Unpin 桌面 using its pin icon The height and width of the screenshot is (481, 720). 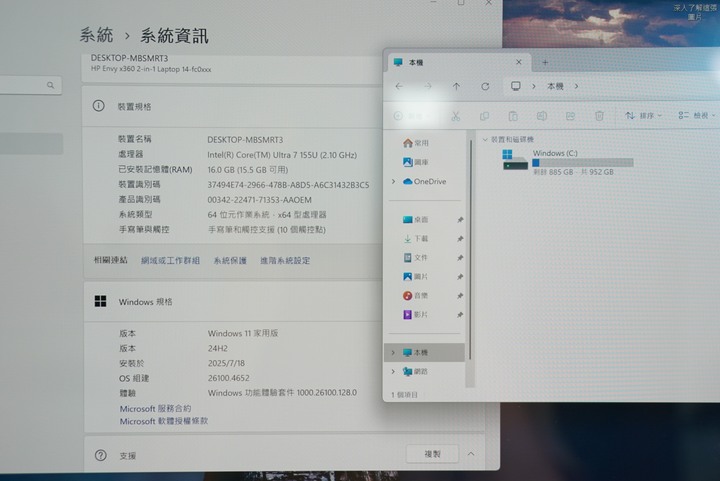click(x=460, y=220)
